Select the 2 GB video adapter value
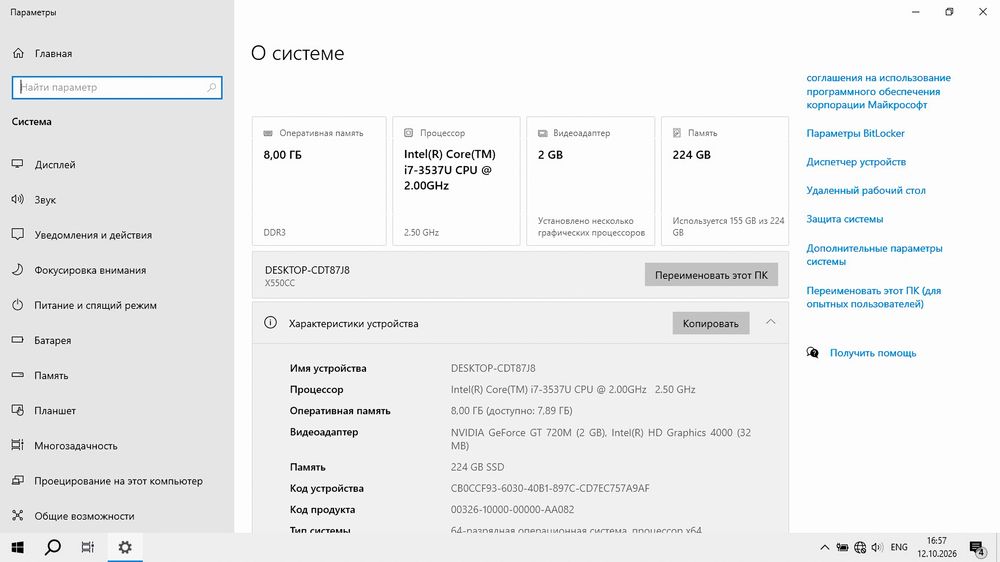 550,154
